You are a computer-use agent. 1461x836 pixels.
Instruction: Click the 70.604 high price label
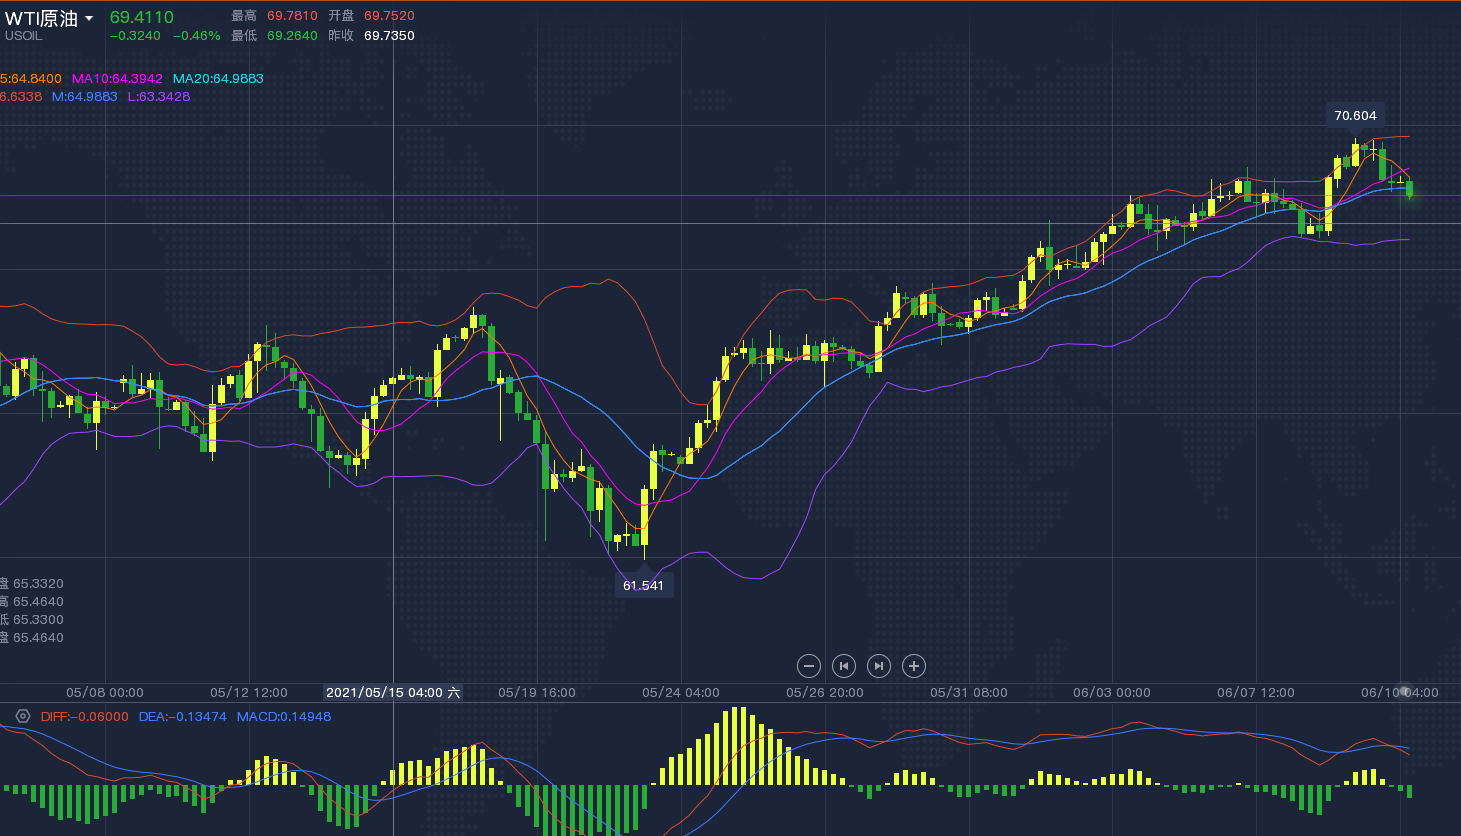[x=1355, y=116]
